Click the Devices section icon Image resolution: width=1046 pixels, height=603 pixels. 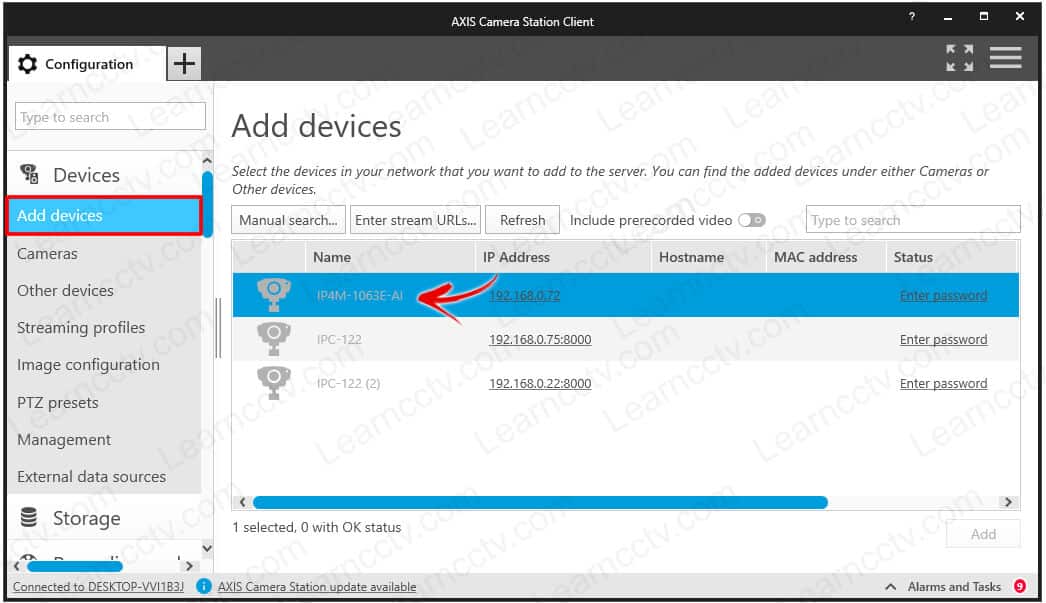29,175
